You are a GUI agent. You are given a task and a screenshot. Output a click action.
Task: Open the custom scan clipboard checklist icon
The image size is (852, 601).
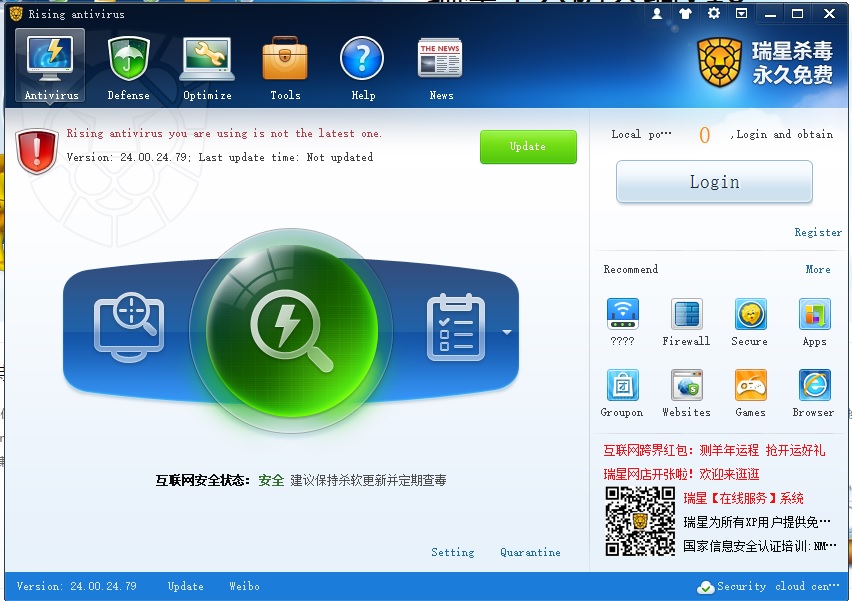pyautogui.click(x=456, y=328)
